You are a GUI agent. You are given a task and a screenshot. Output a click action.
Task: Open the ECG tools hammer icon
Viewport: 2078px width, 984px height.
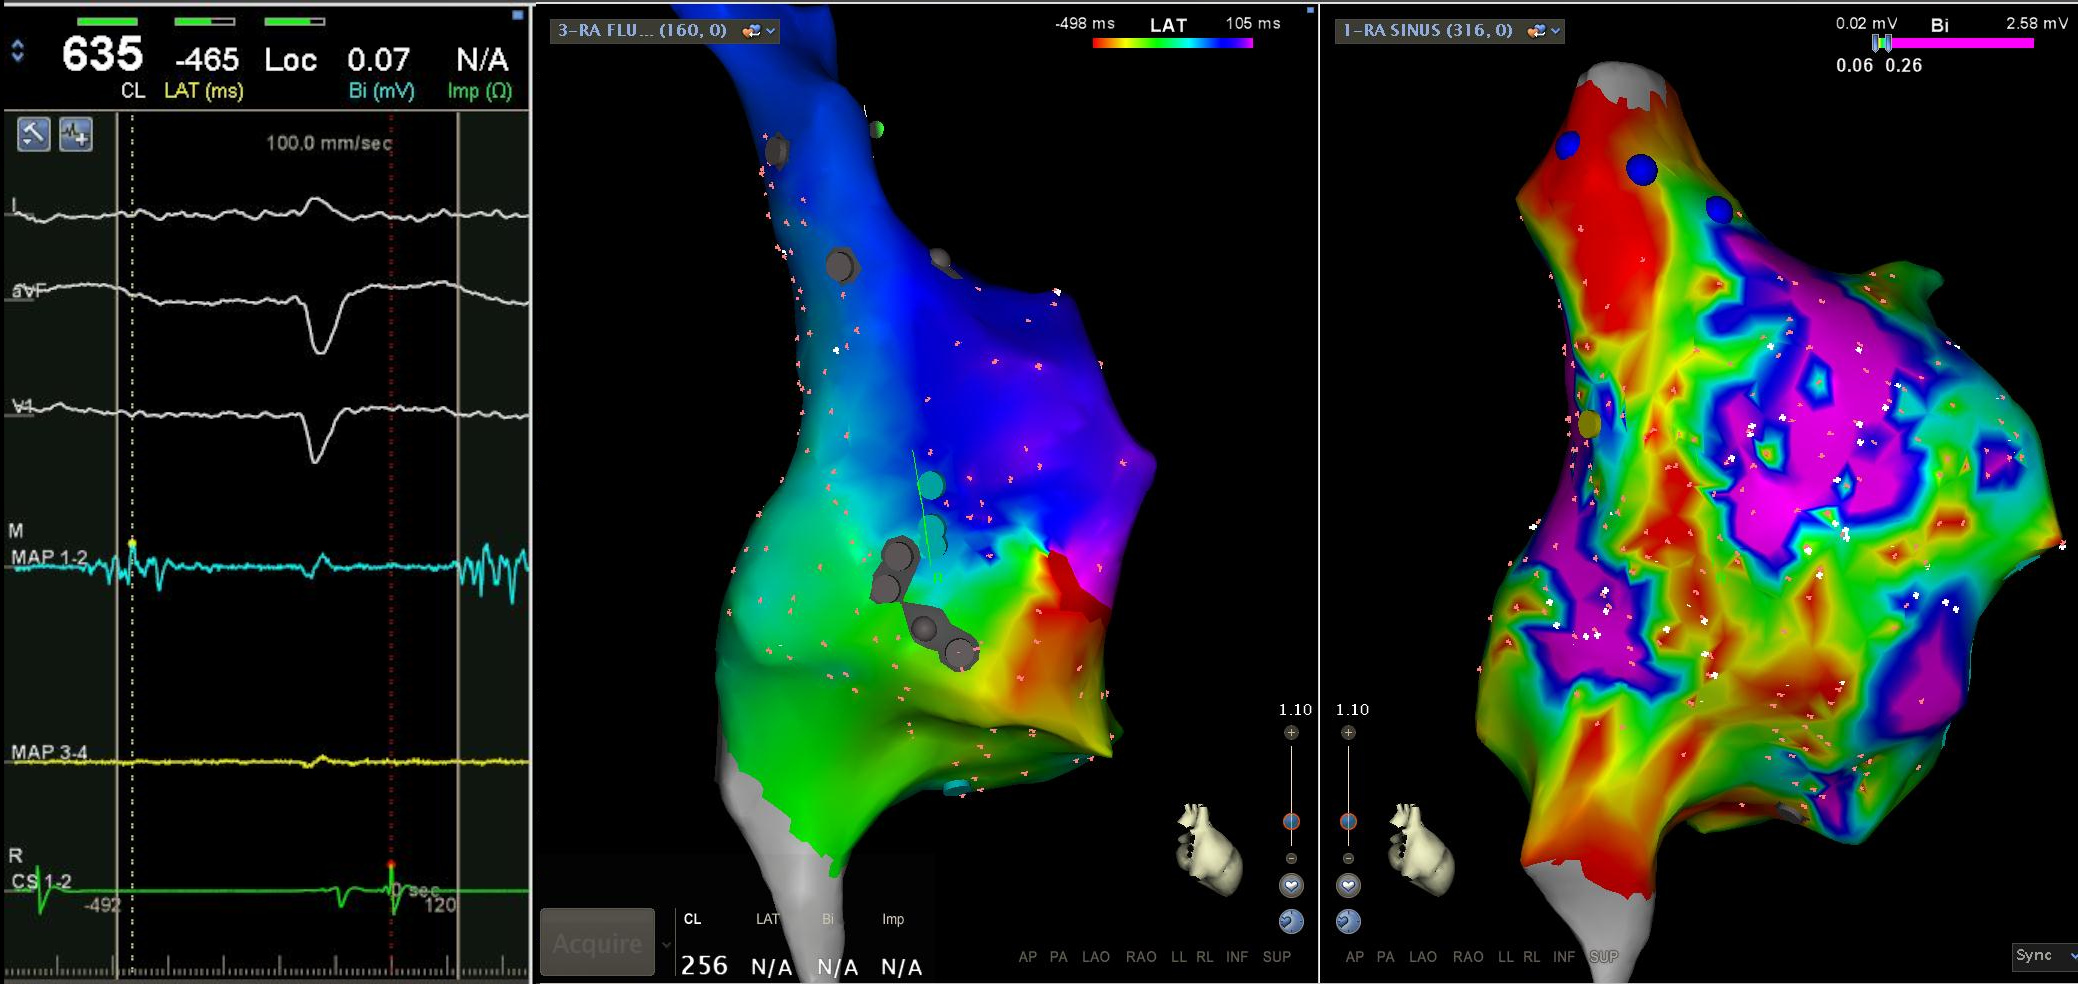point(33,134)
